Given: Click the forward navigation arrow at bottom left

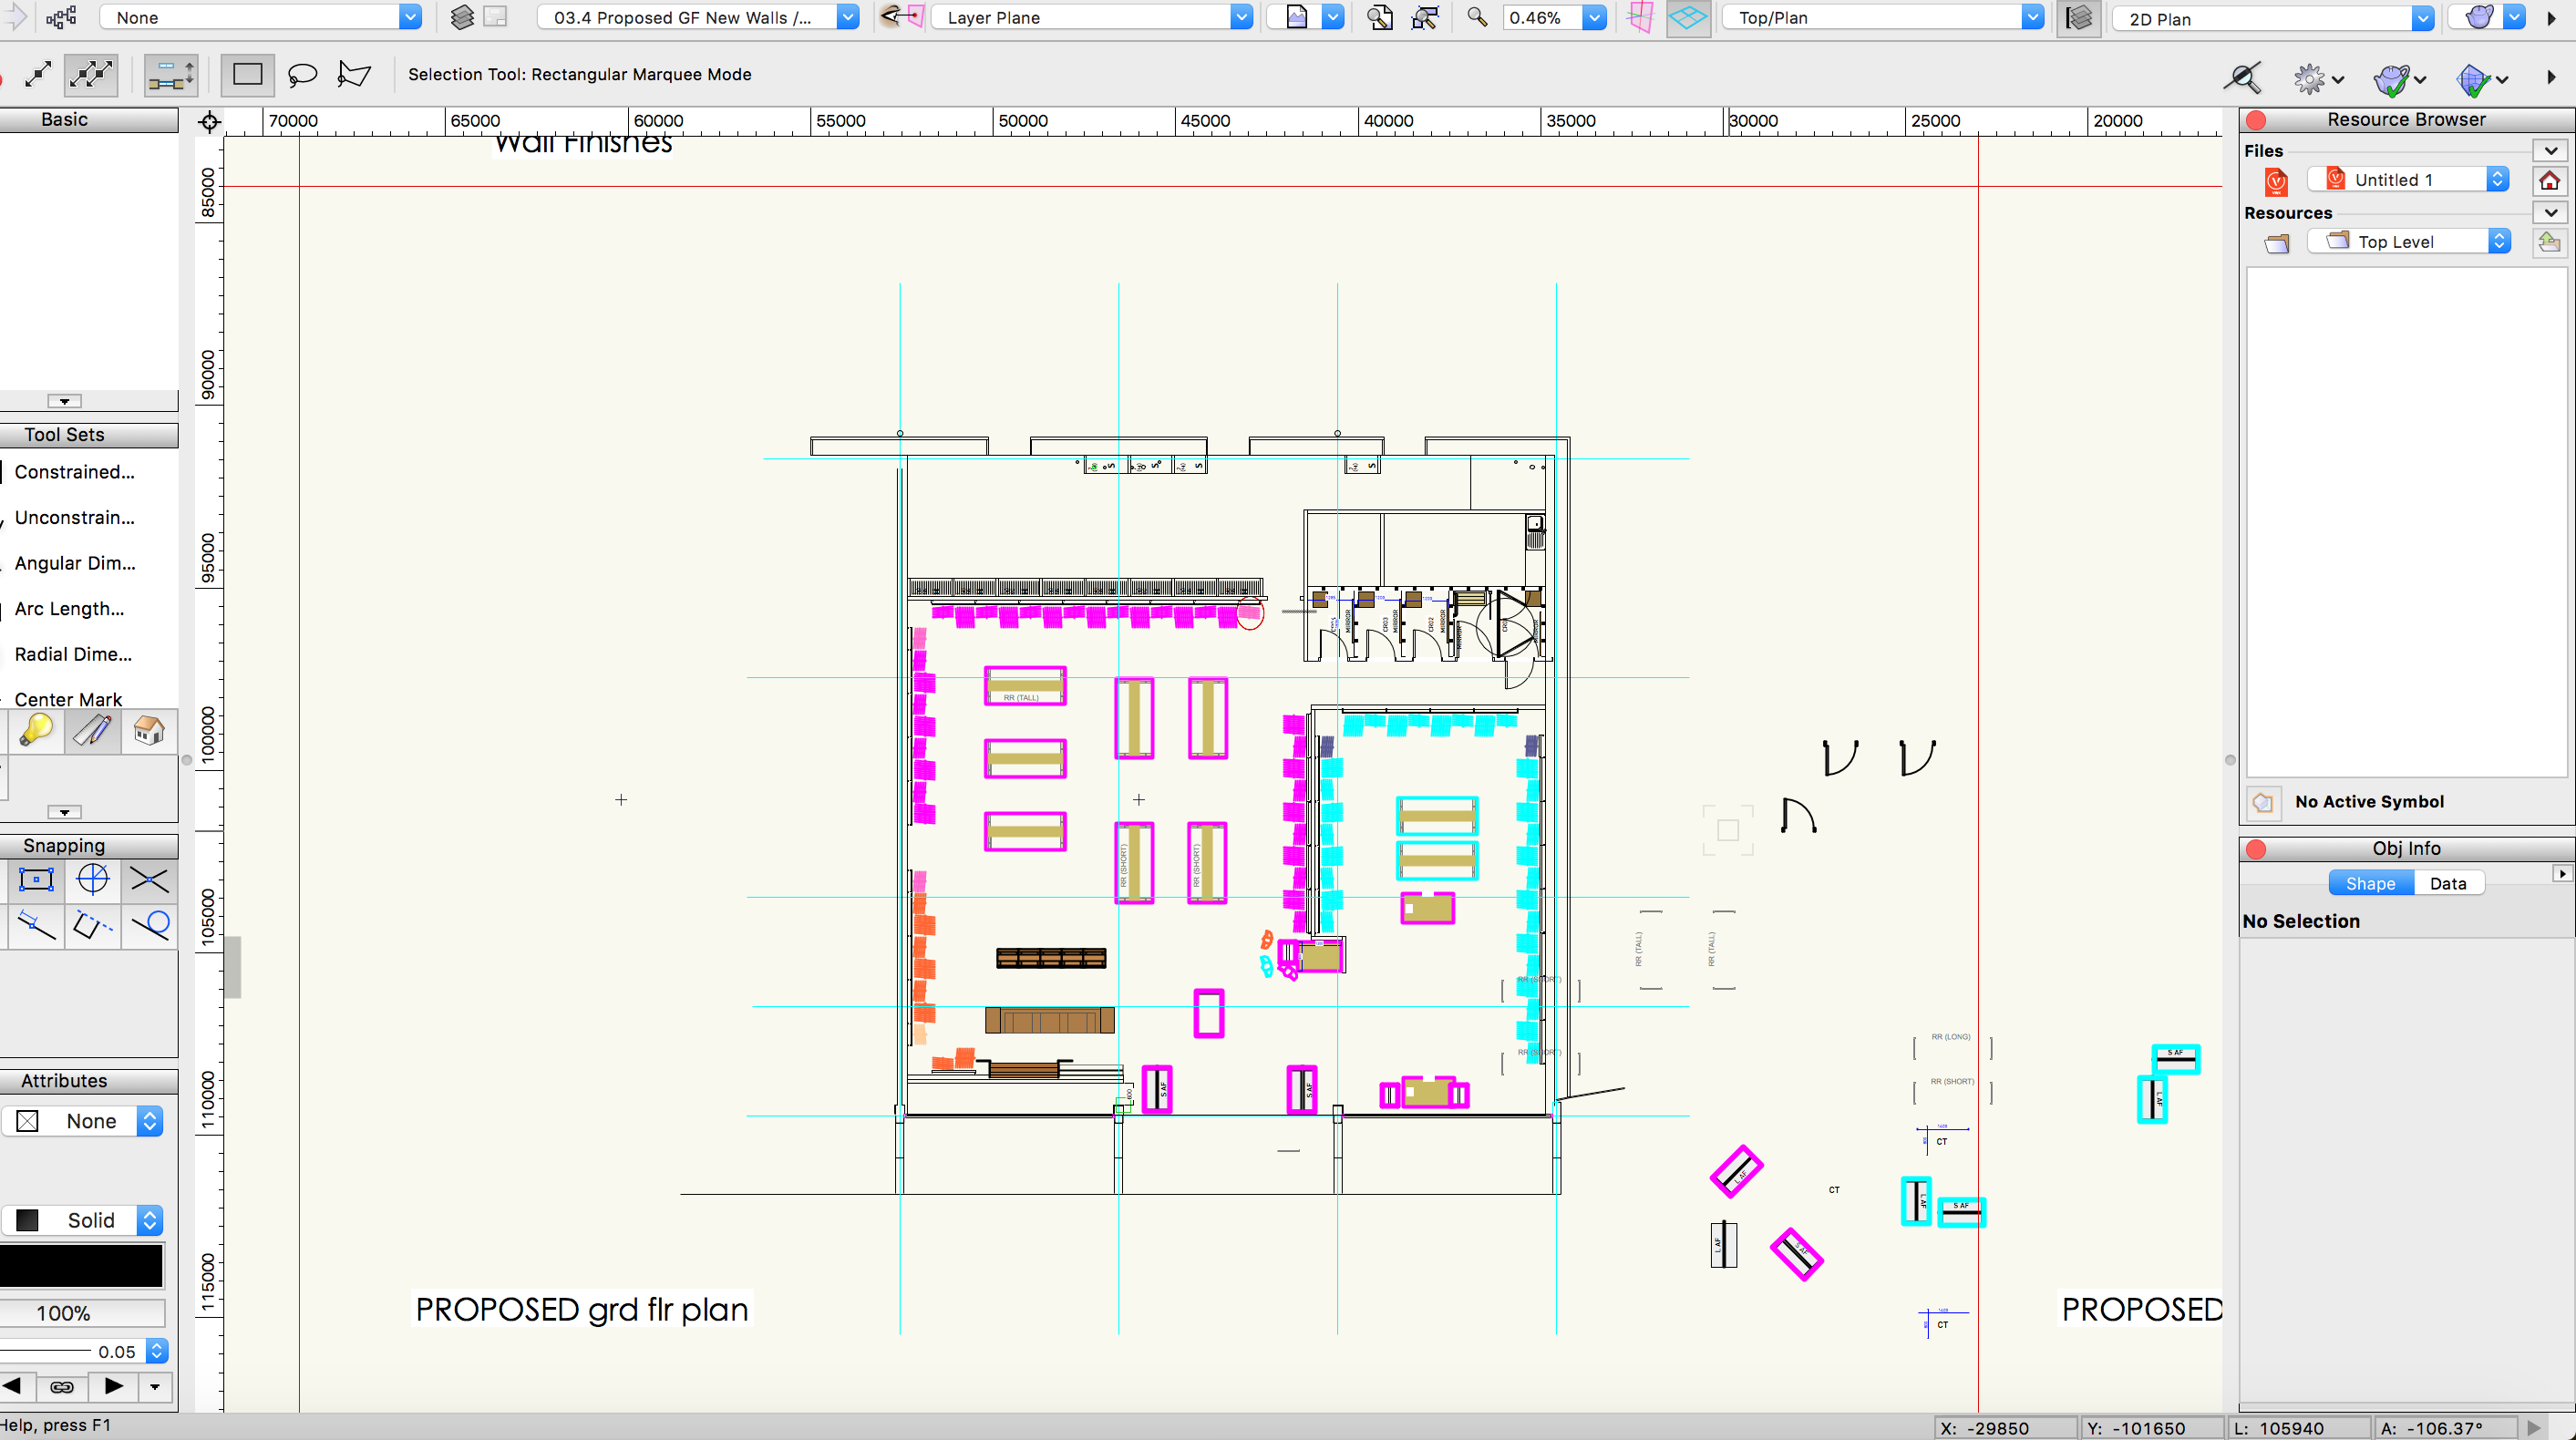Looking at the screenshot, I should [x=112, y=1387].
